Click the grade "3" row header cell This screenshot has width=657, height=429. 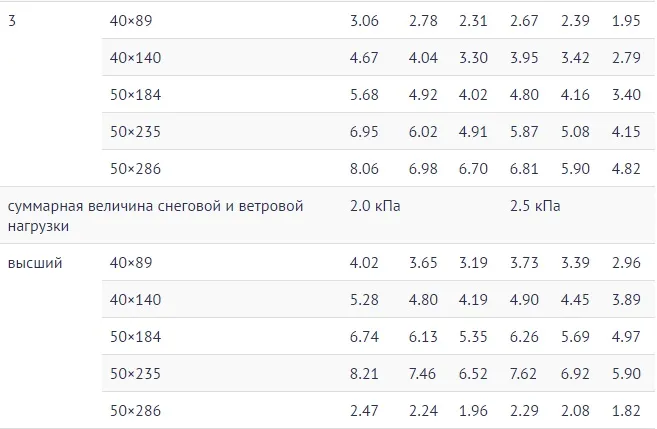(12, 21)
